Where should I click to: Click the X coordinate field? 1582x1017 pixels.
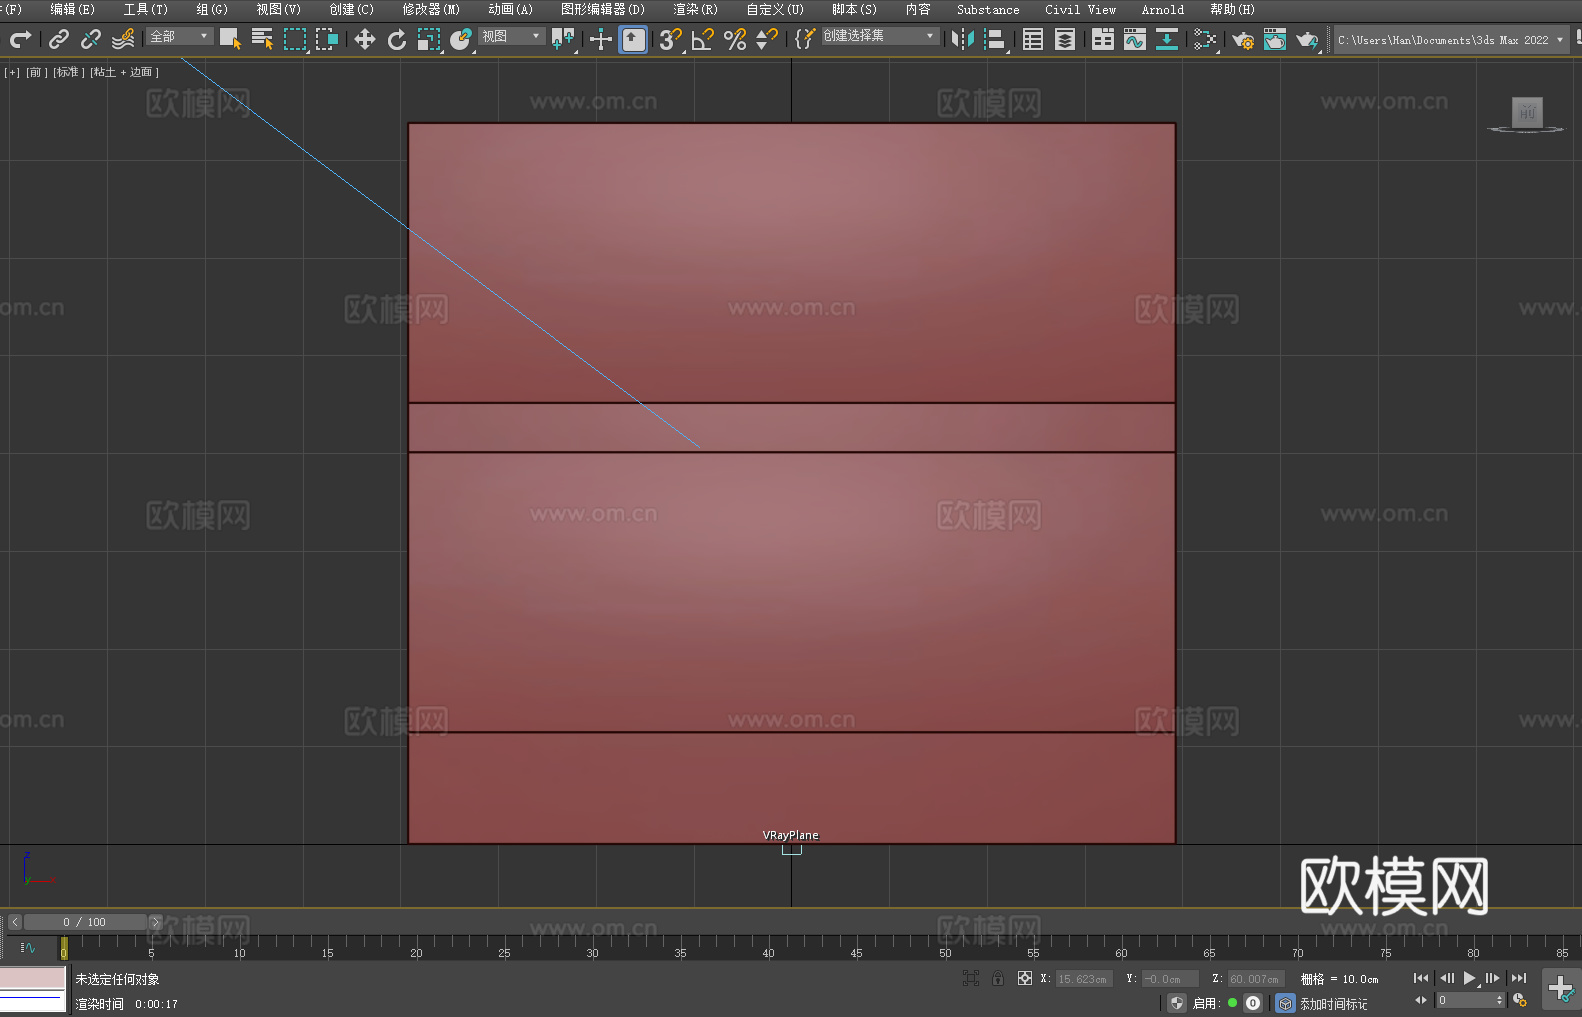(1082, 979)
